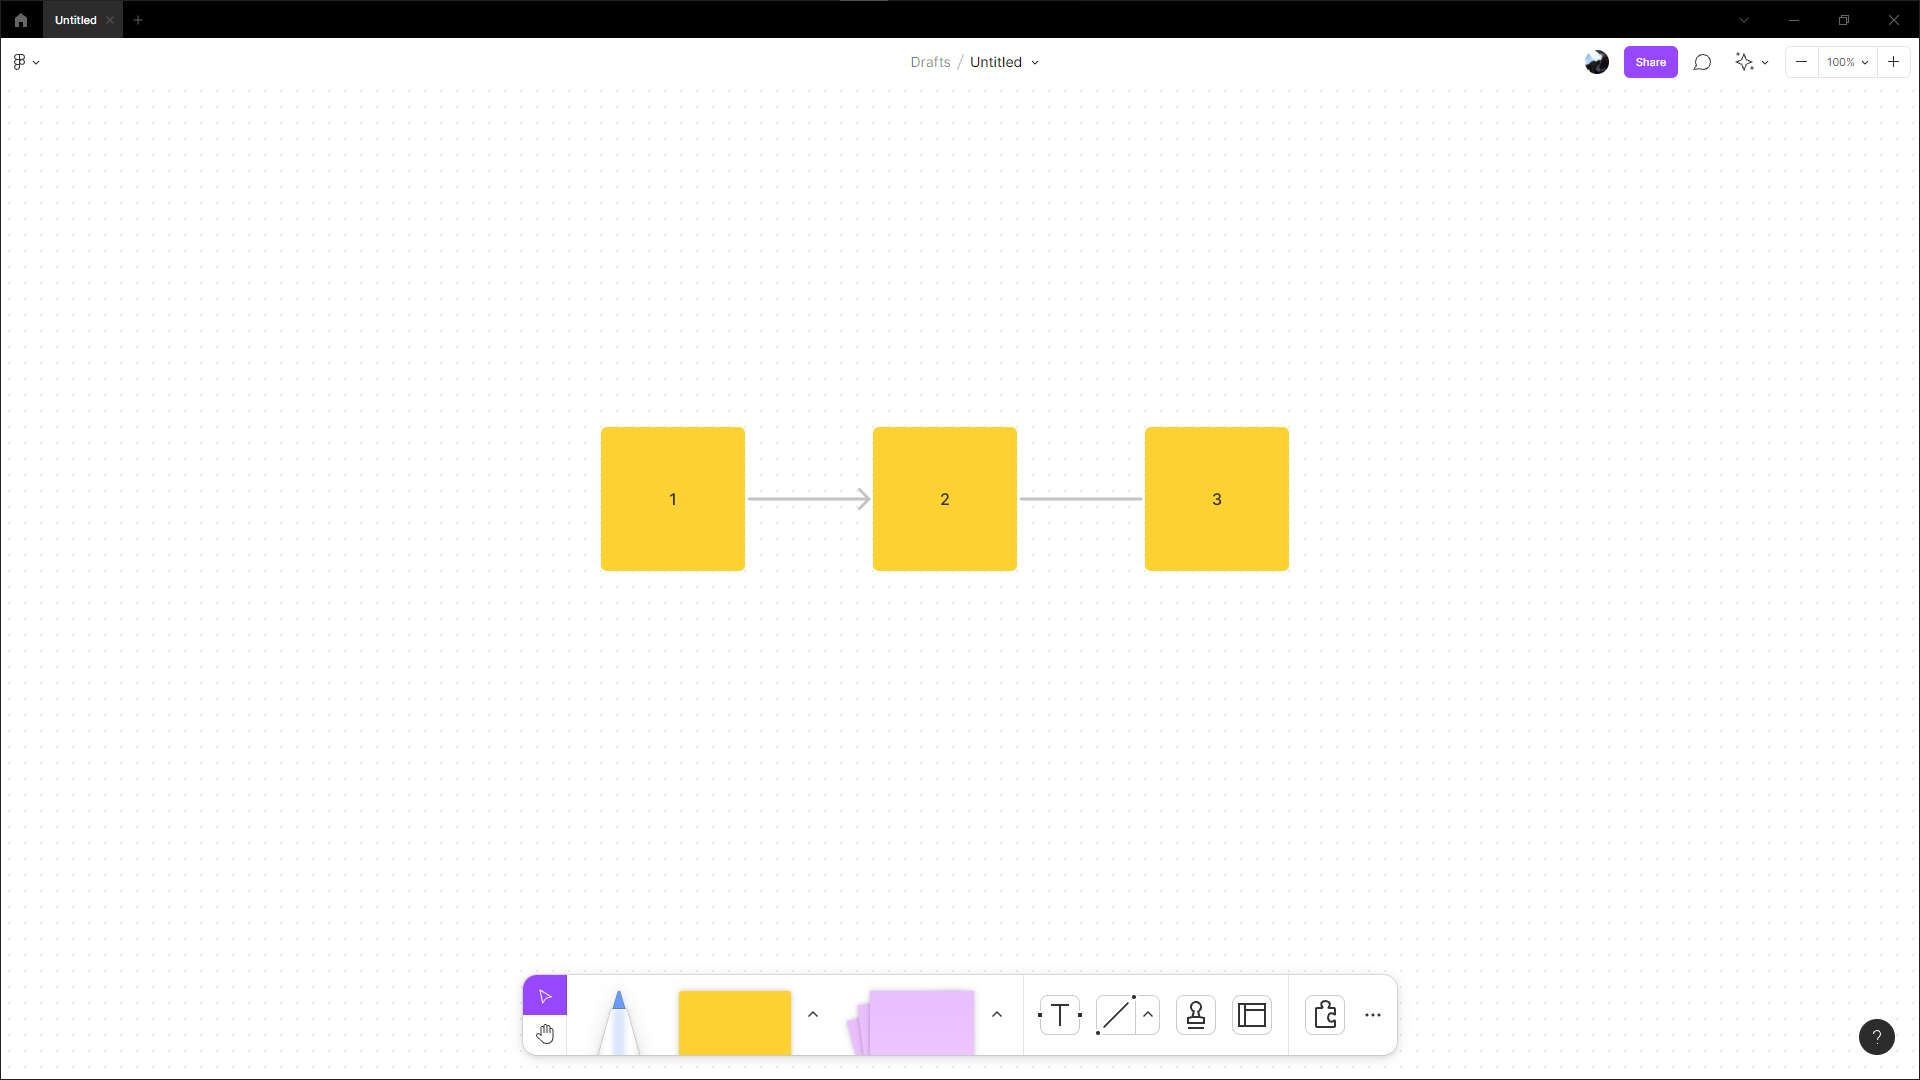Viewport: 1920px width, 1080px height.
Task: Select the yellow sticky labeled 3
Action: click(x=1217, y=499)
